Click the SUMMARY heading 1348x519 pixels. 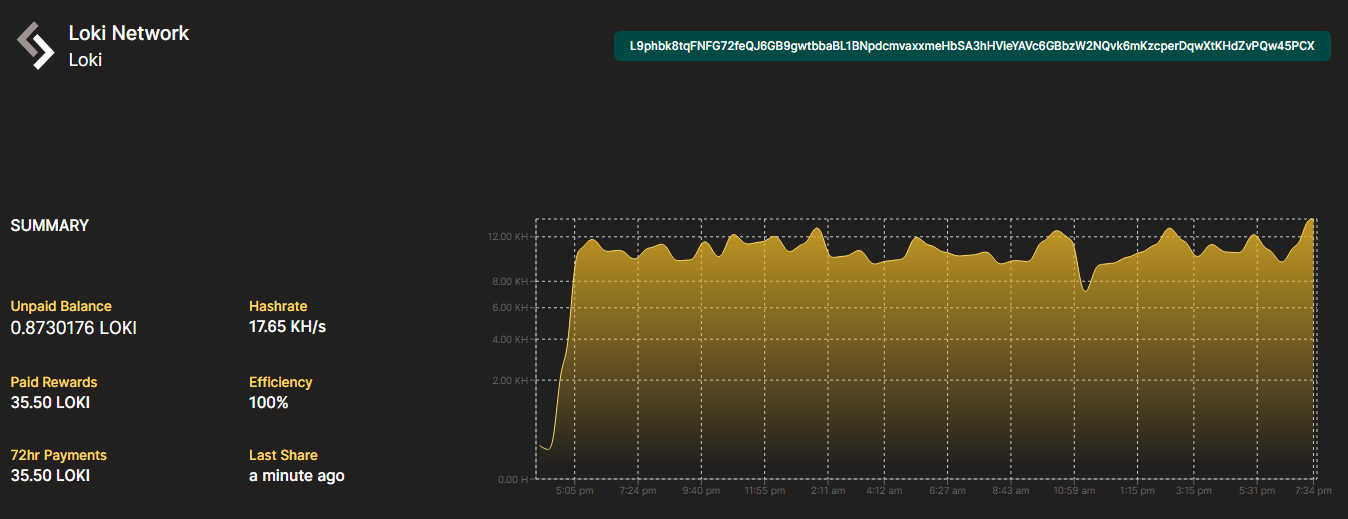(50, 226)
